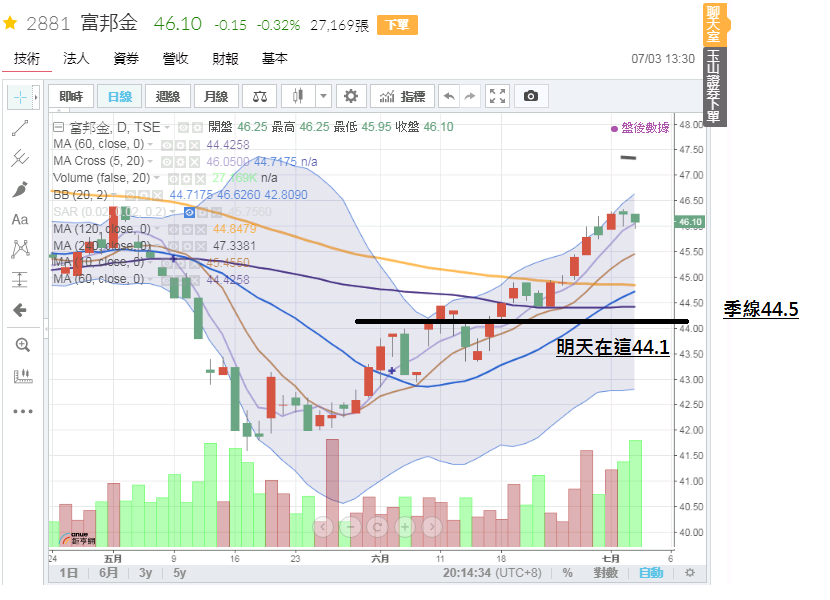Select the 即時 realtime interval

coord(71,96)
